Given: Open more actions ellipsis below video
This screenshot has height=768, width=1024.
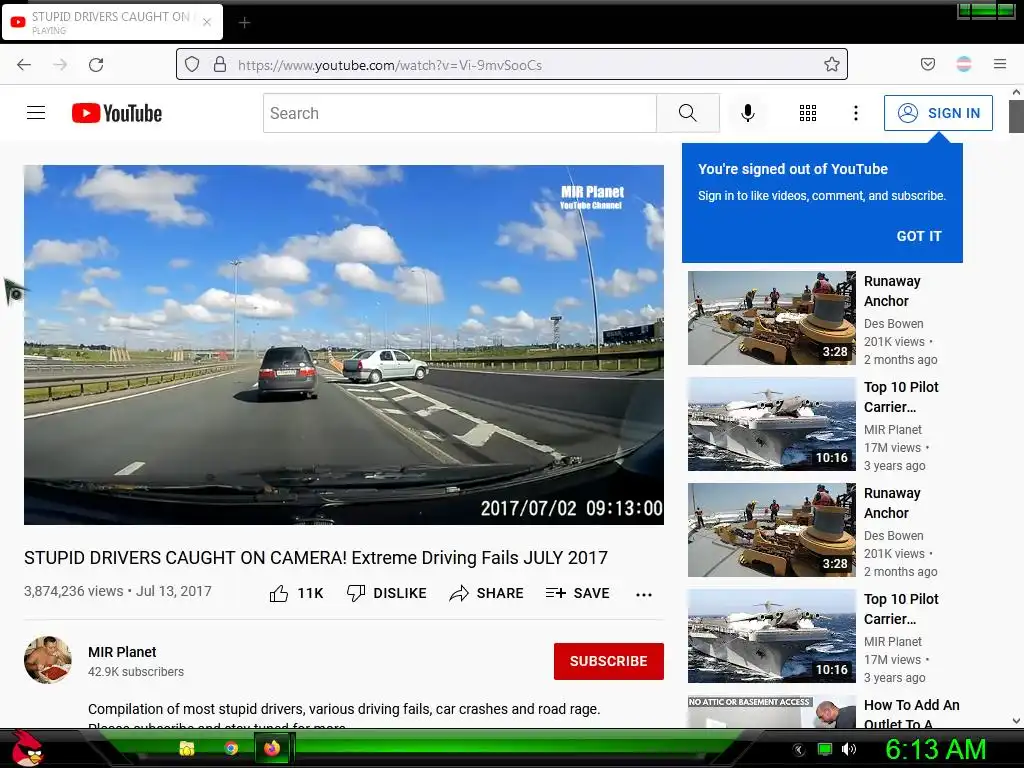Looking at the screenshot, I should pyautogui.click(x=644, y=594).
